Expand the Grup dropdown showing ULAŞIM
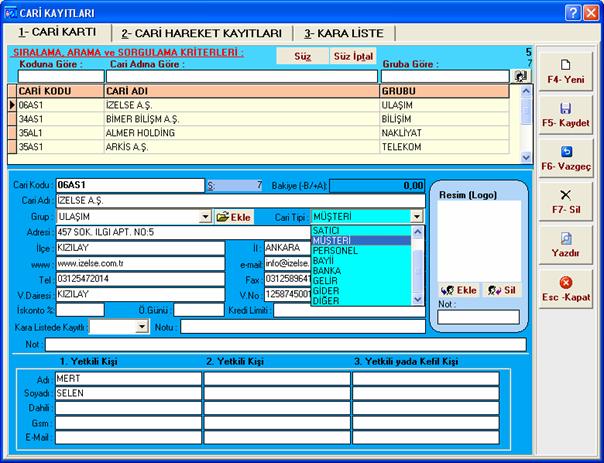The width and height of the screenshot is (604, 463). (x=206, y=217)
